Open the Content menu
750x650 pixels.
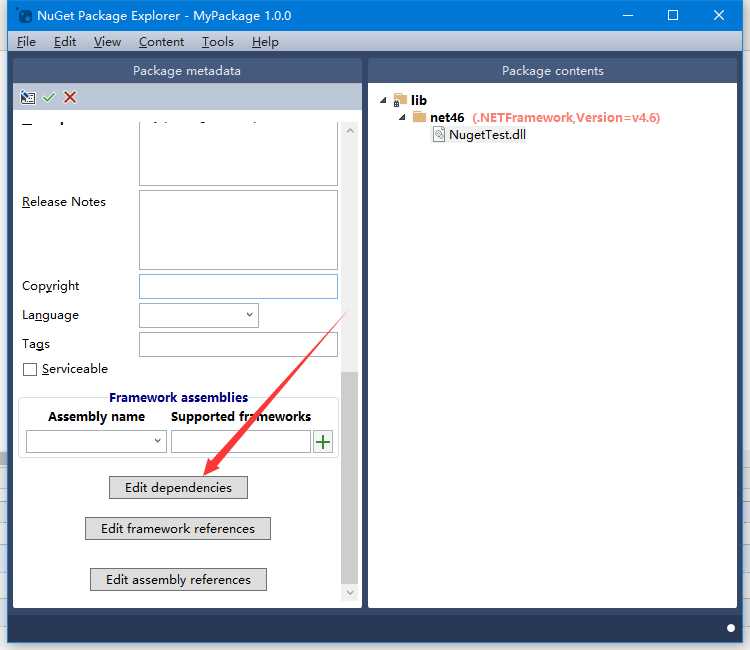tap(161, 42)
